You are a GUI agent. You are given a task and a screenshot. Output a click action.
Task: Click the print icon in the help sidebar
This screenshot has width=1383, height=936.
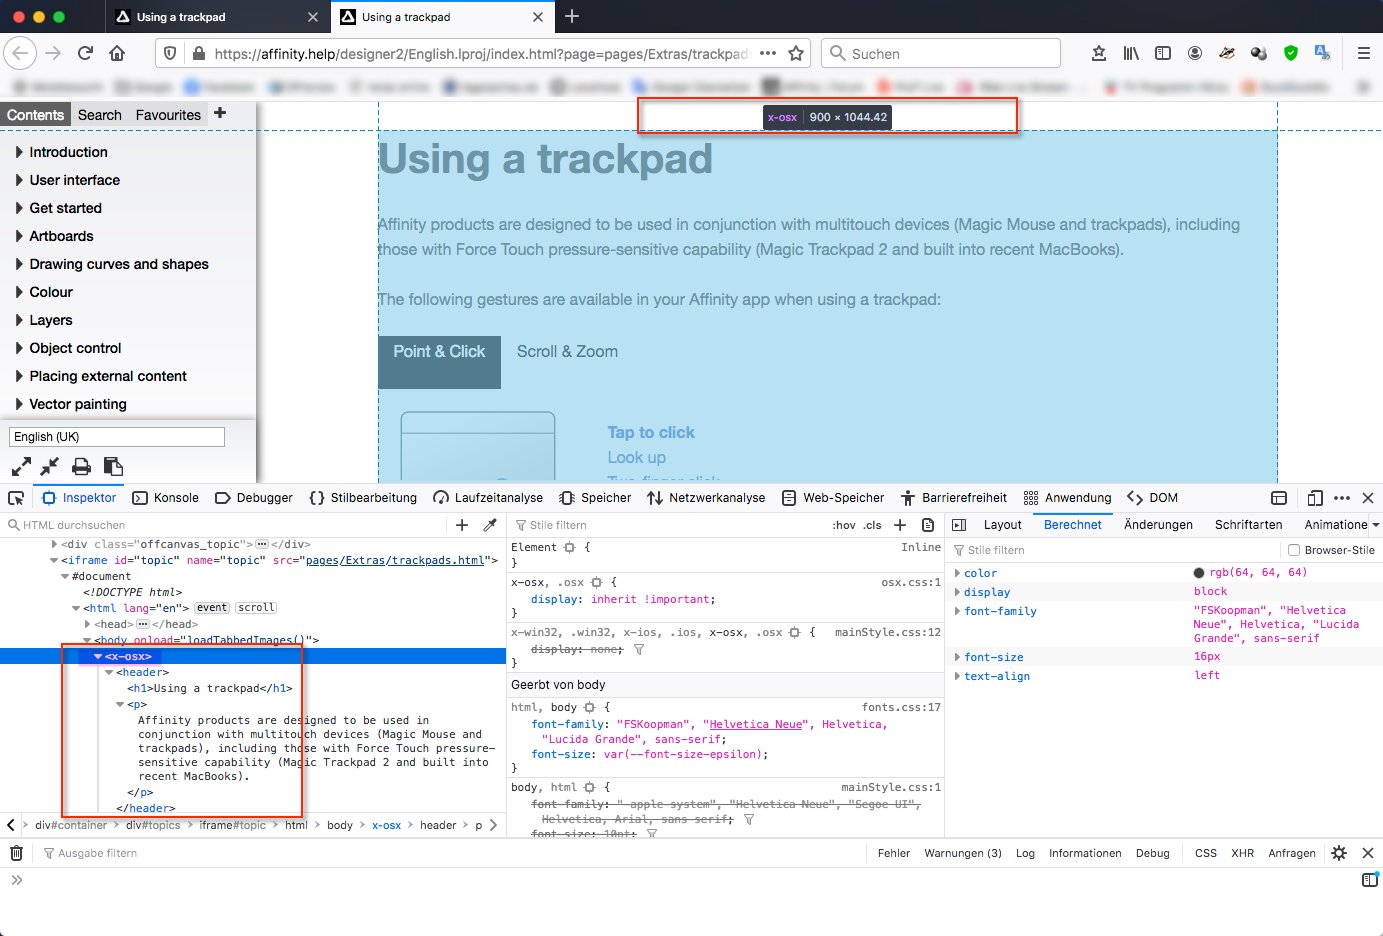pyautogui.click(x=81, y=466)
